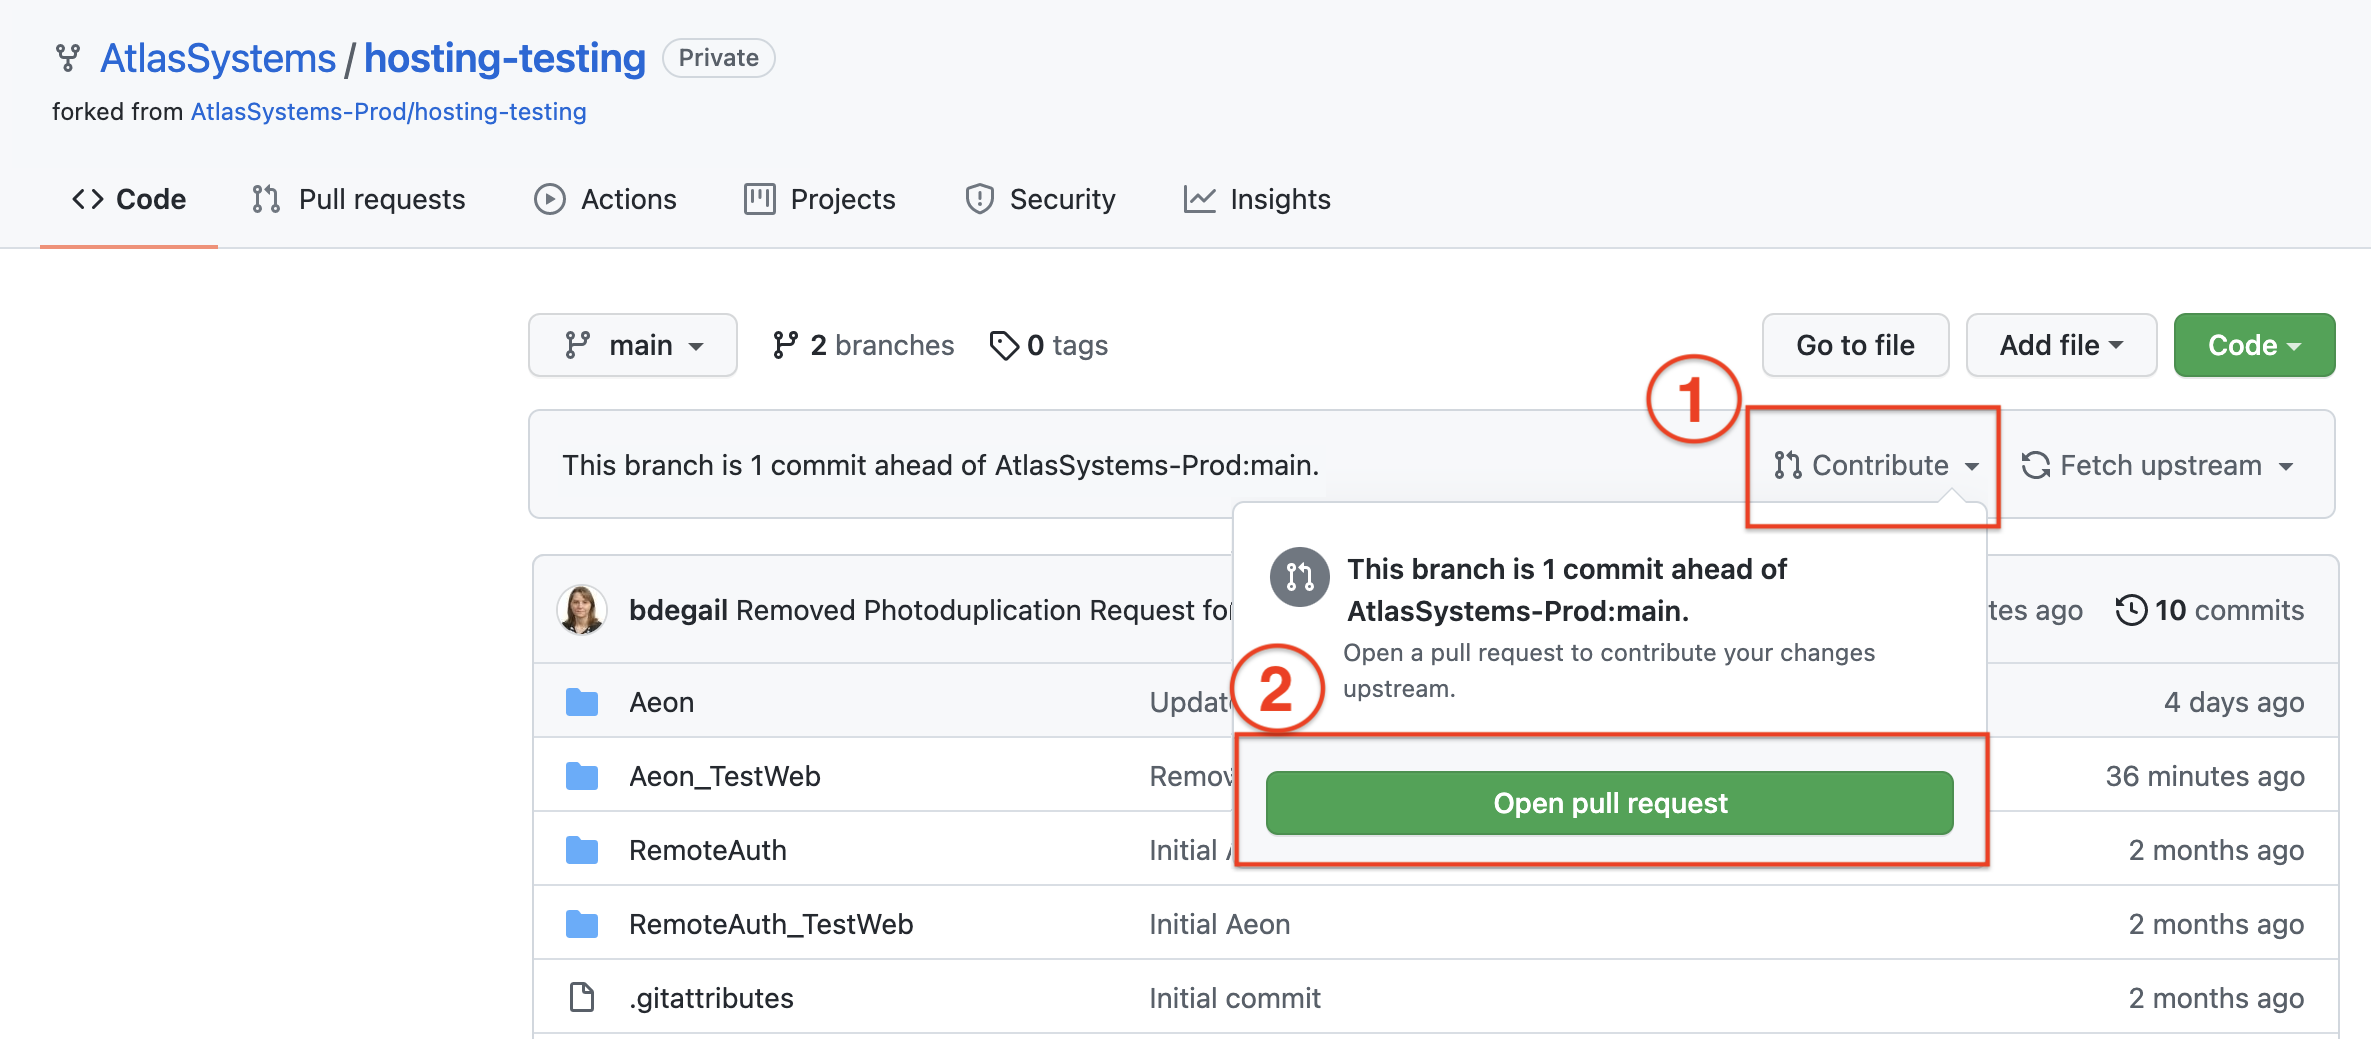2371x1039 pixels.
Task: Click the Open pull request button
Action: (x=1608, y=802)
